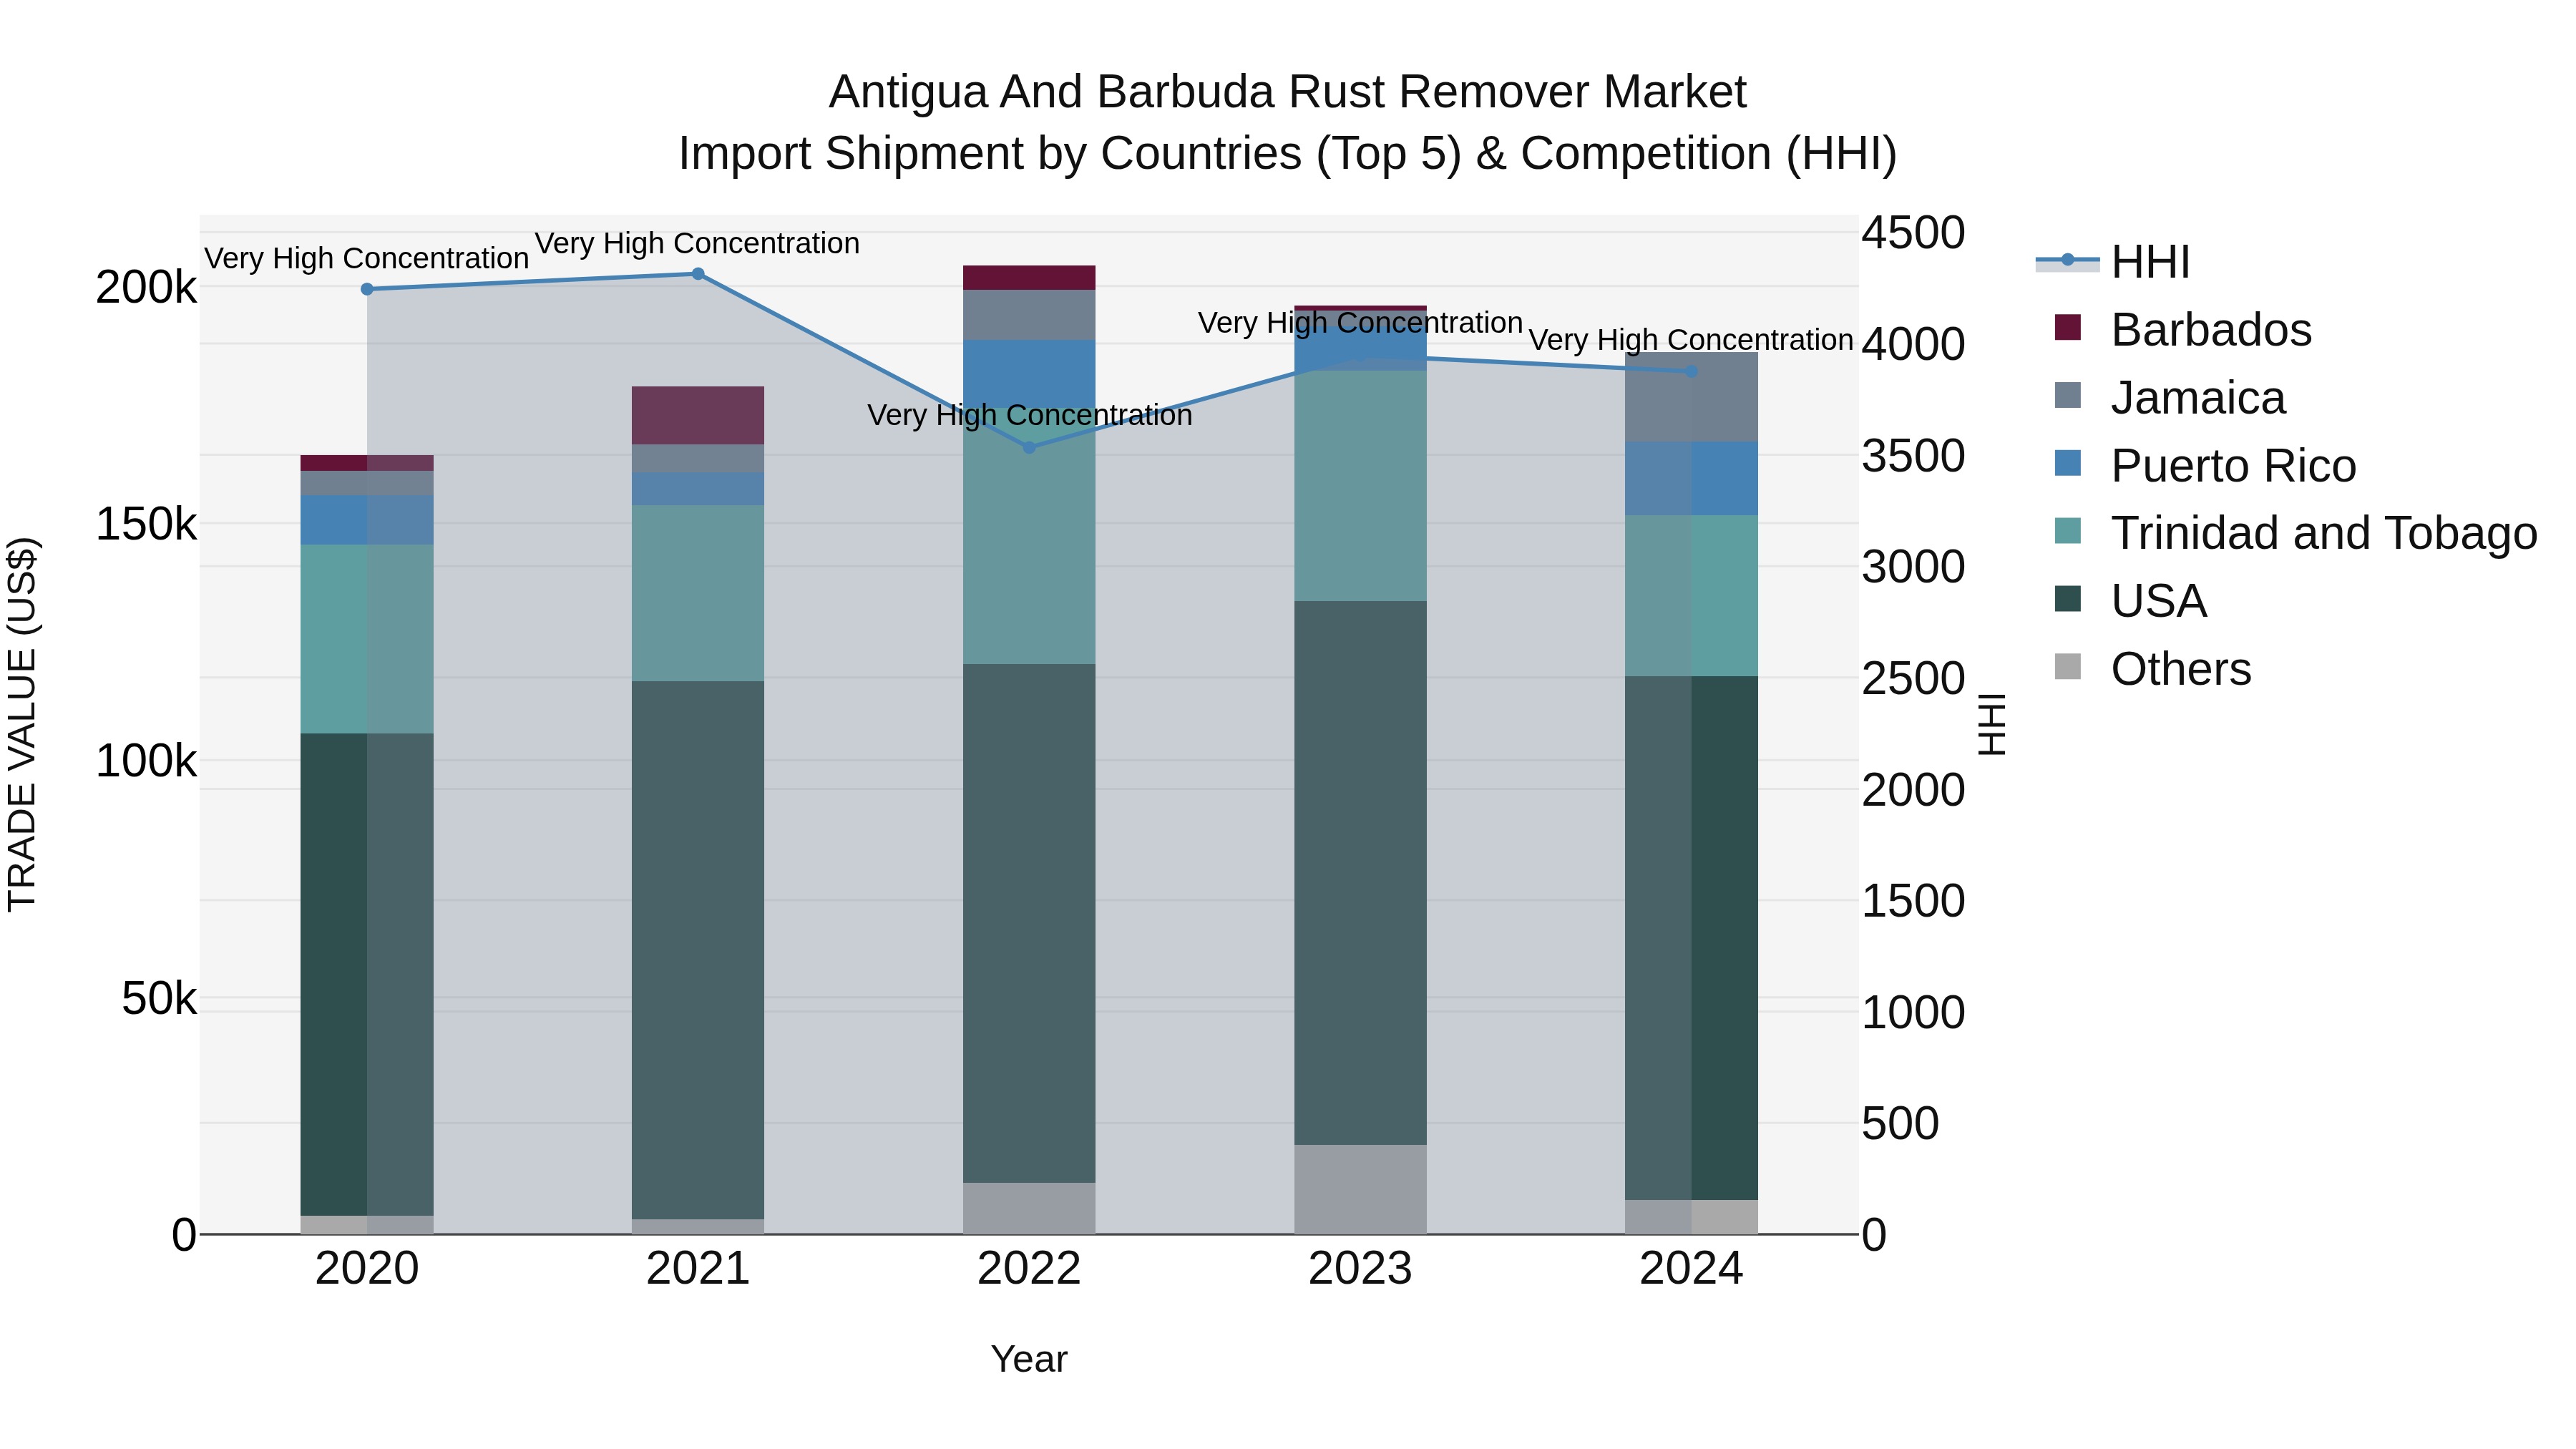Click the 2021 Very High Concentration annotation
Image resolution: width=2576 pixels, height=1449 pixels.
click(698, 243)
